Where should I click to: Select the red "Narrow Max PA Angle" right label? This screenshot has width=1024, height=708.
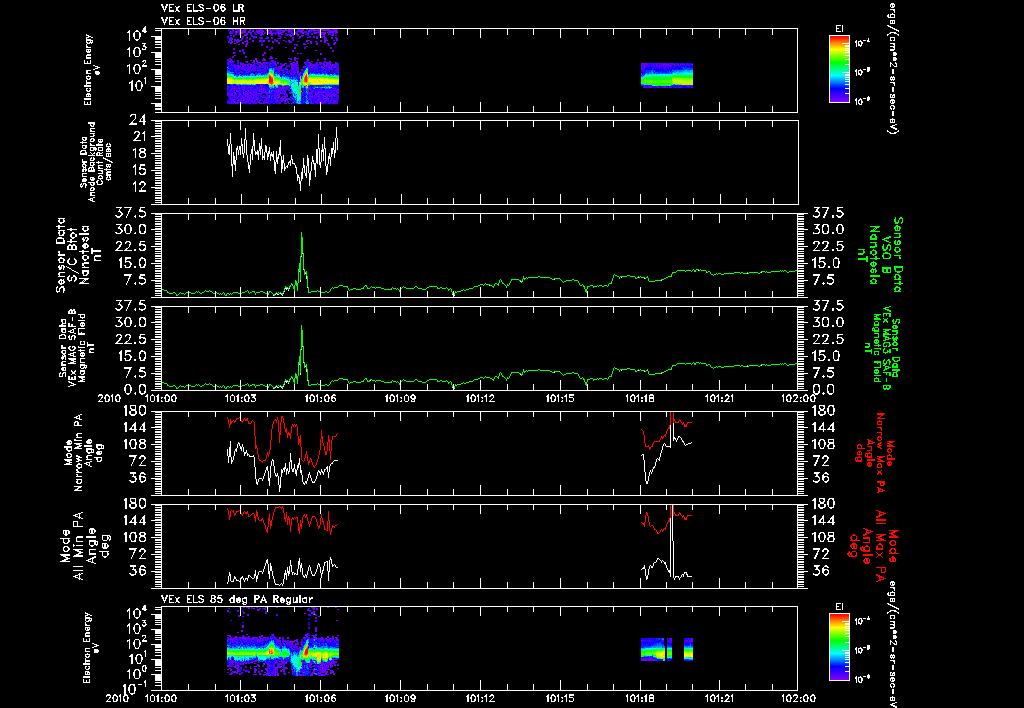875,451
